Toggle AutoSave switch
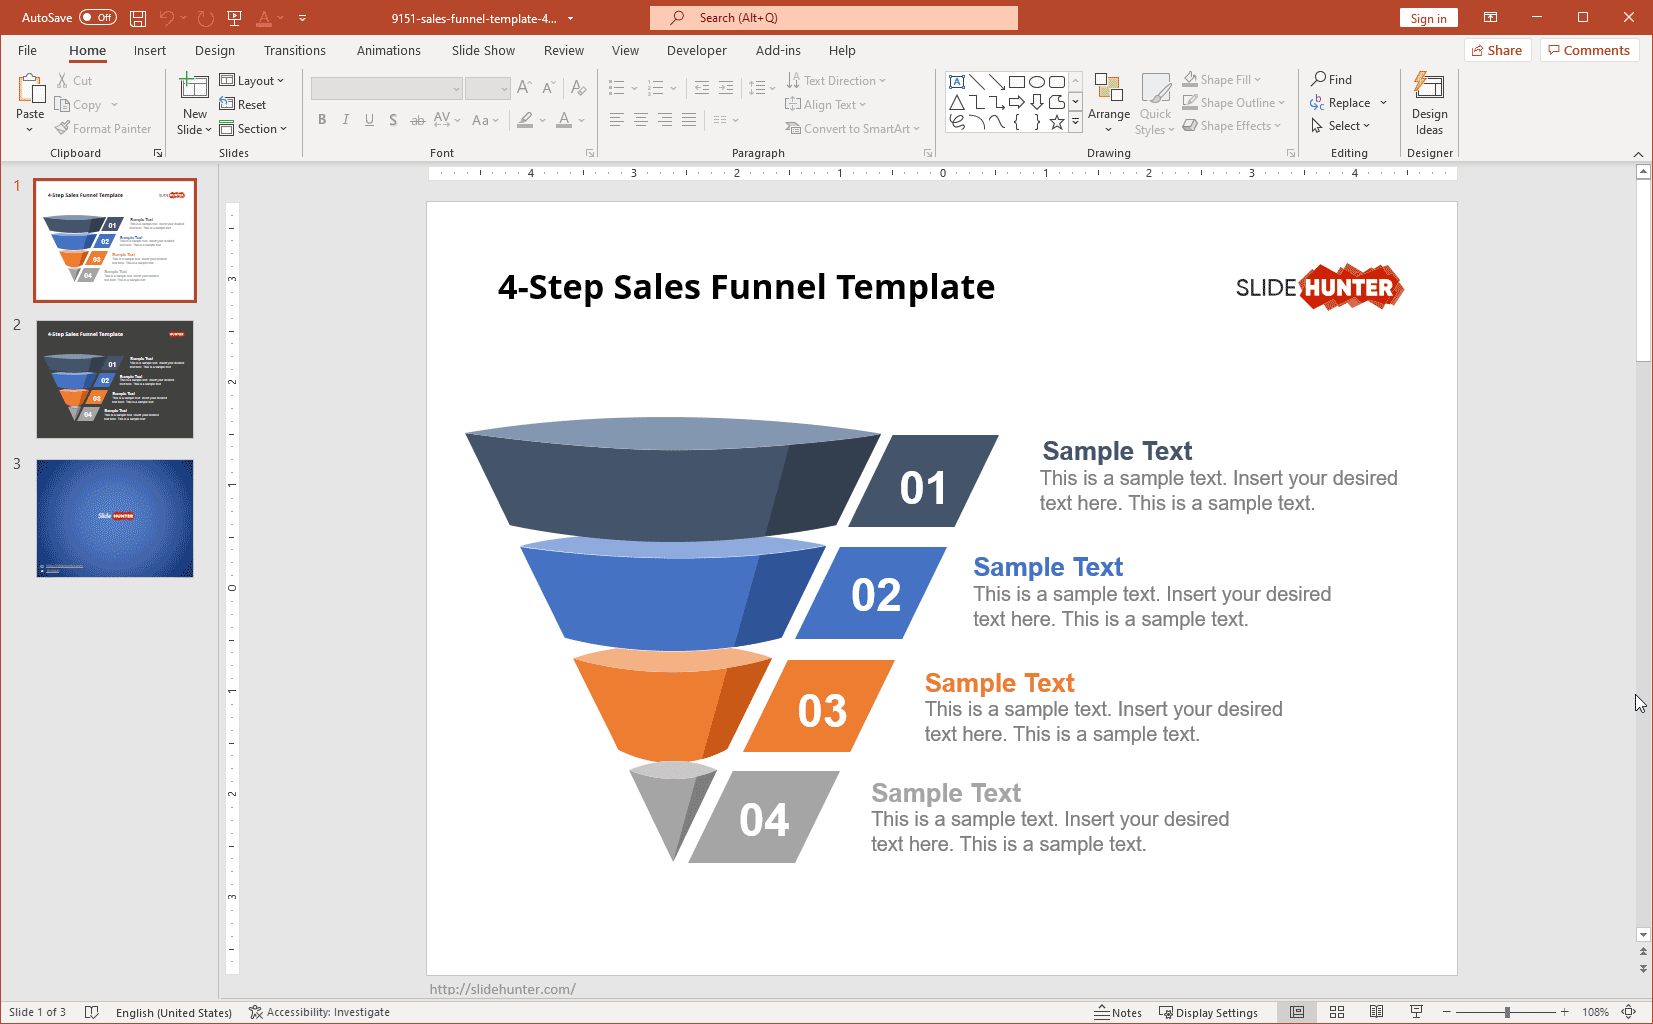The width and height of the screenshot is (1653, 1024). tap(97, 18)
